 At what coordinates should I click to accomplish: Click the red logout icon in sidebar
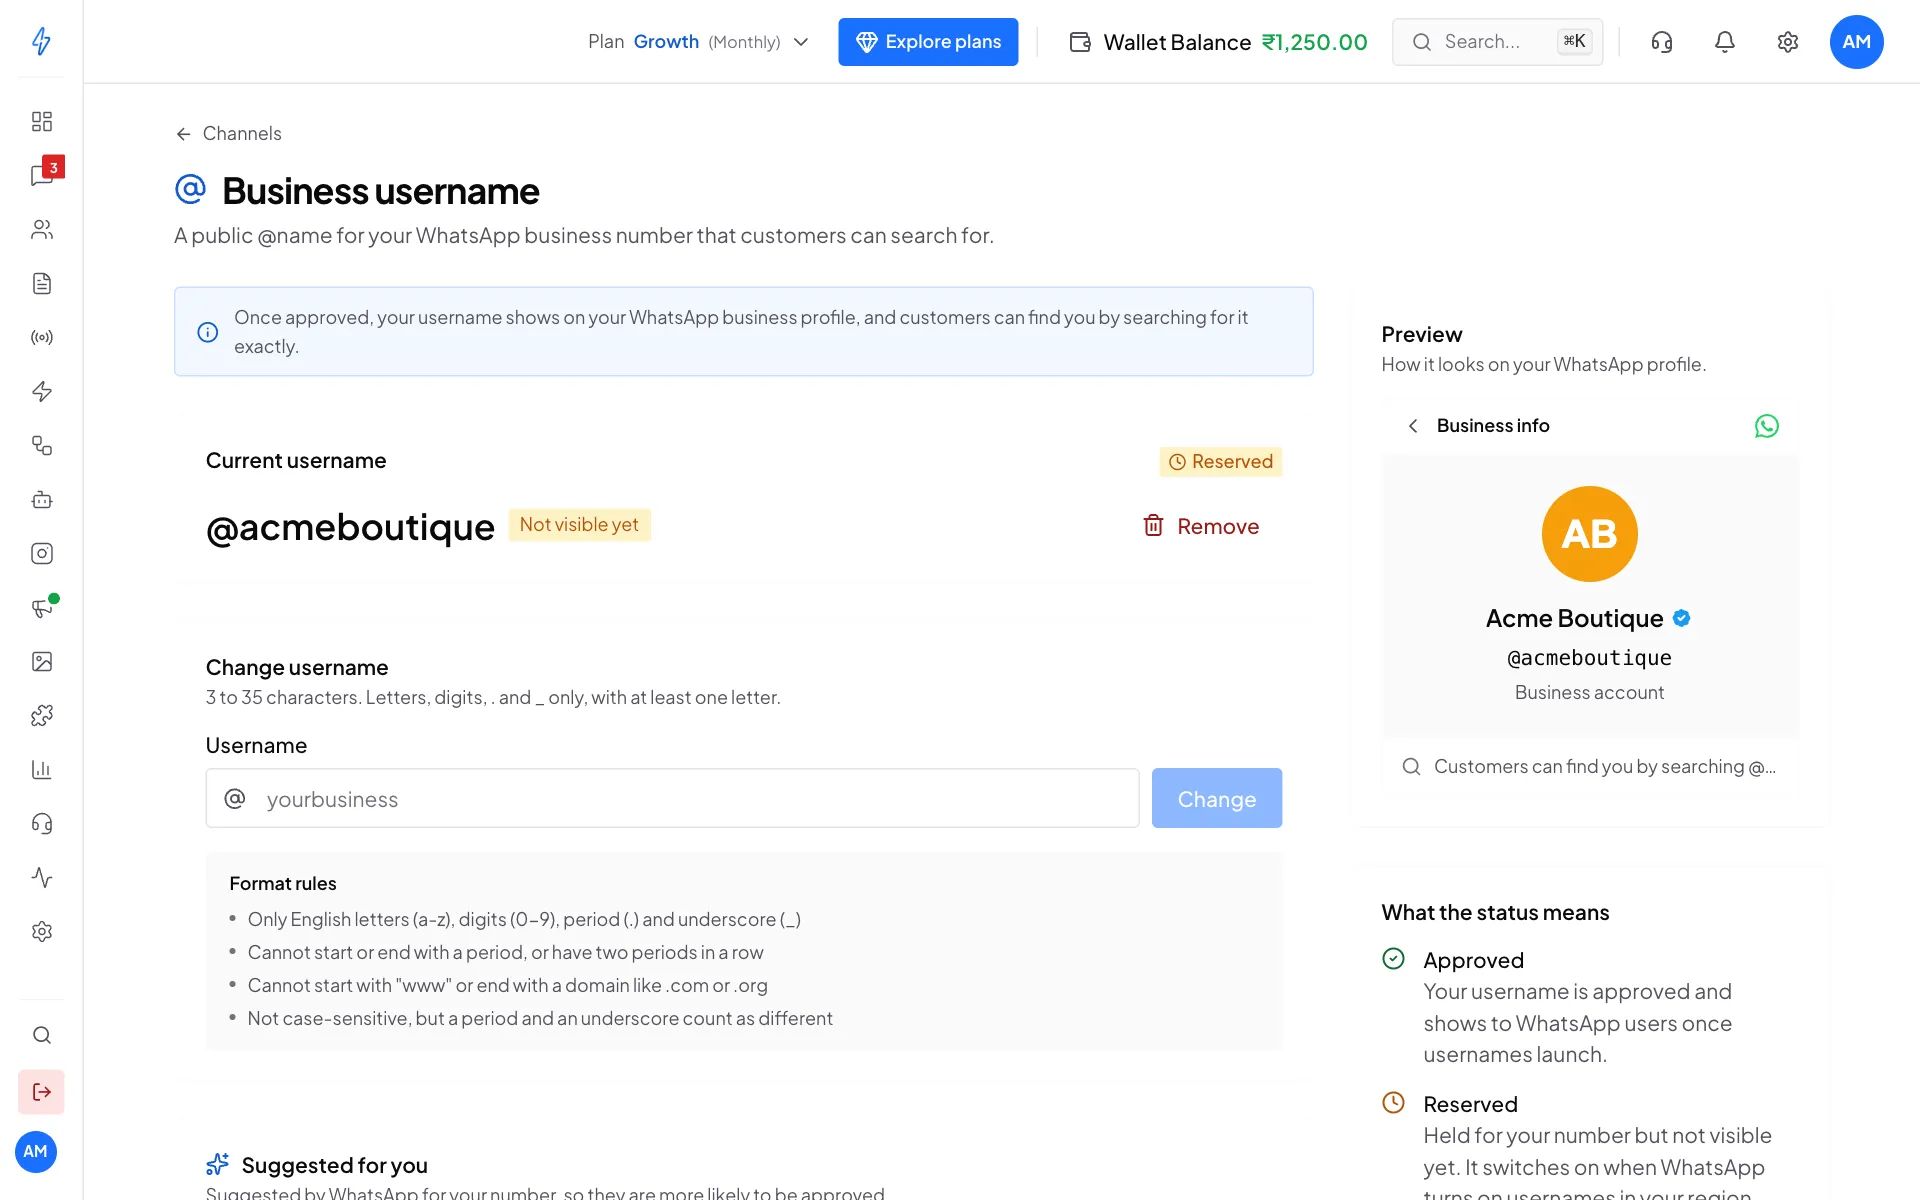pos(41,1092)
